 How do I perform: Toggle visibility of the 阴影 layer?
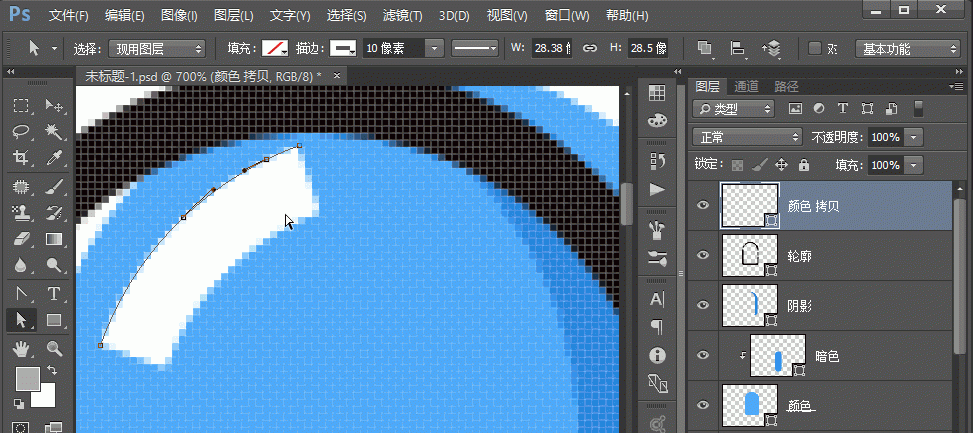point(703,305)
